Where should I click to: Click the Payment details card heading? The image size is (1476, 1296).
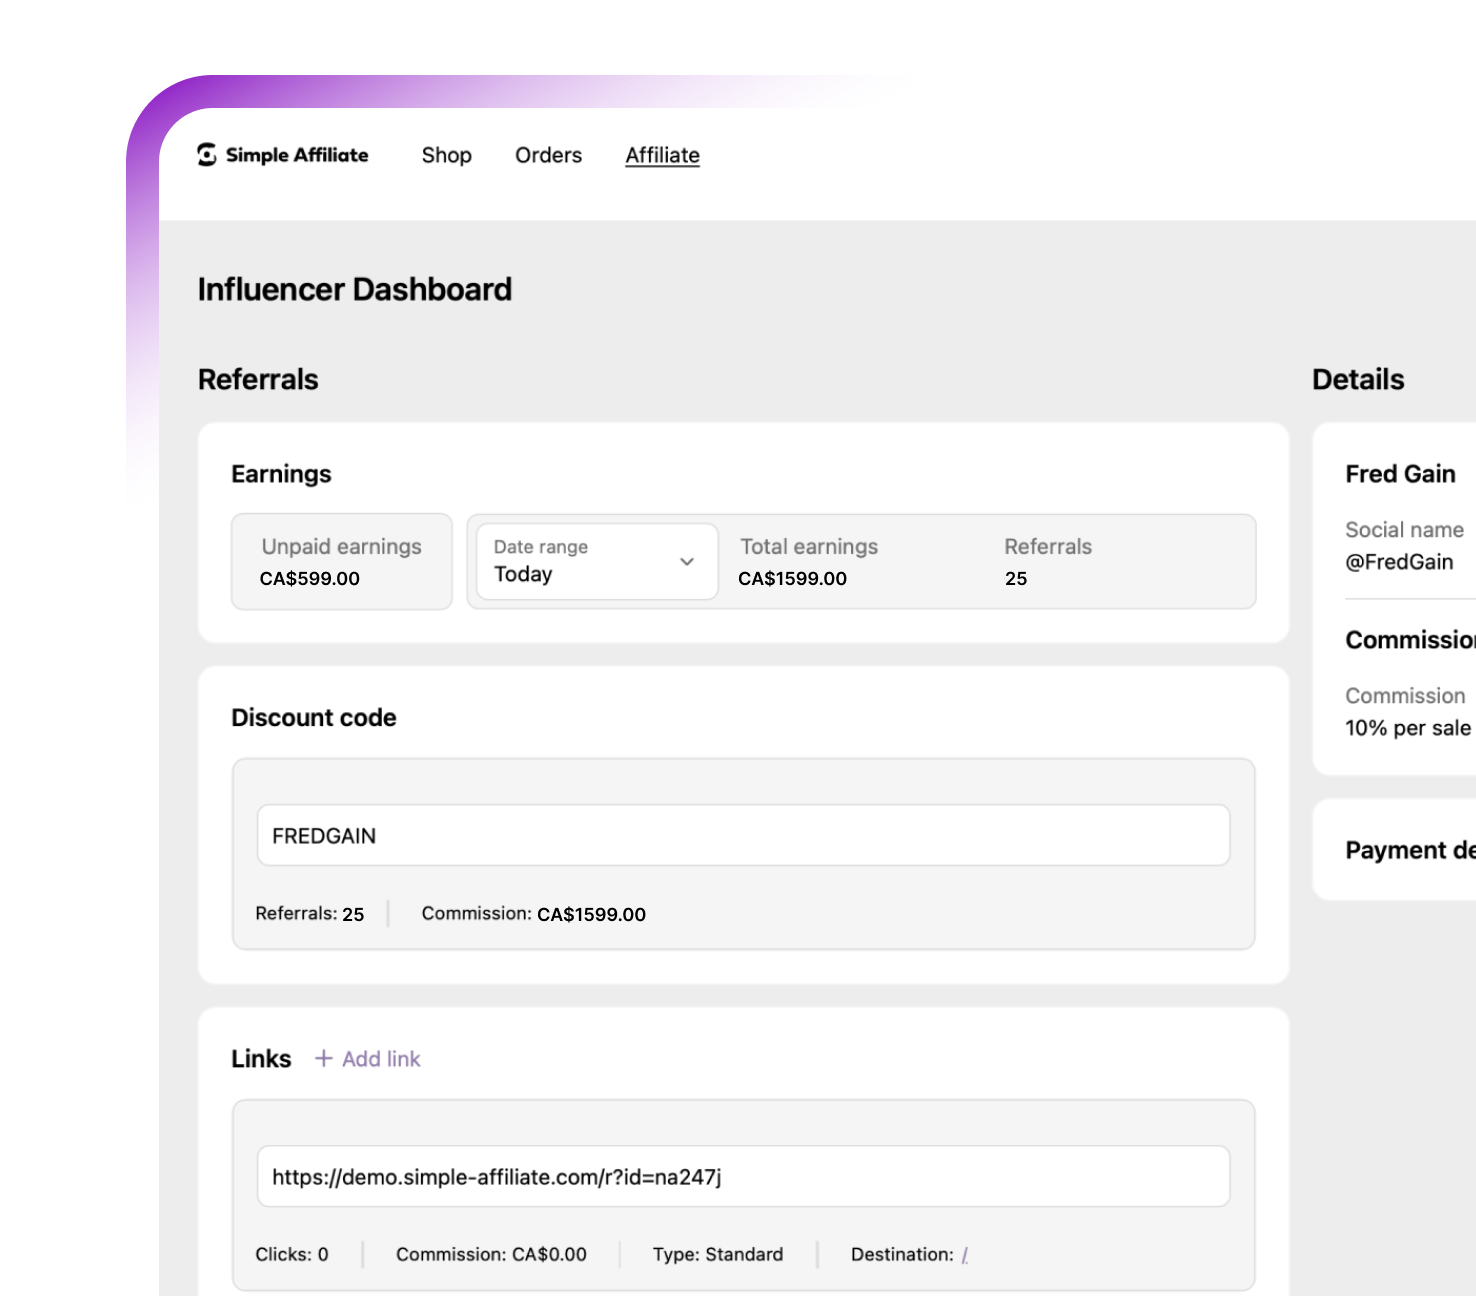click(1410, 850)
